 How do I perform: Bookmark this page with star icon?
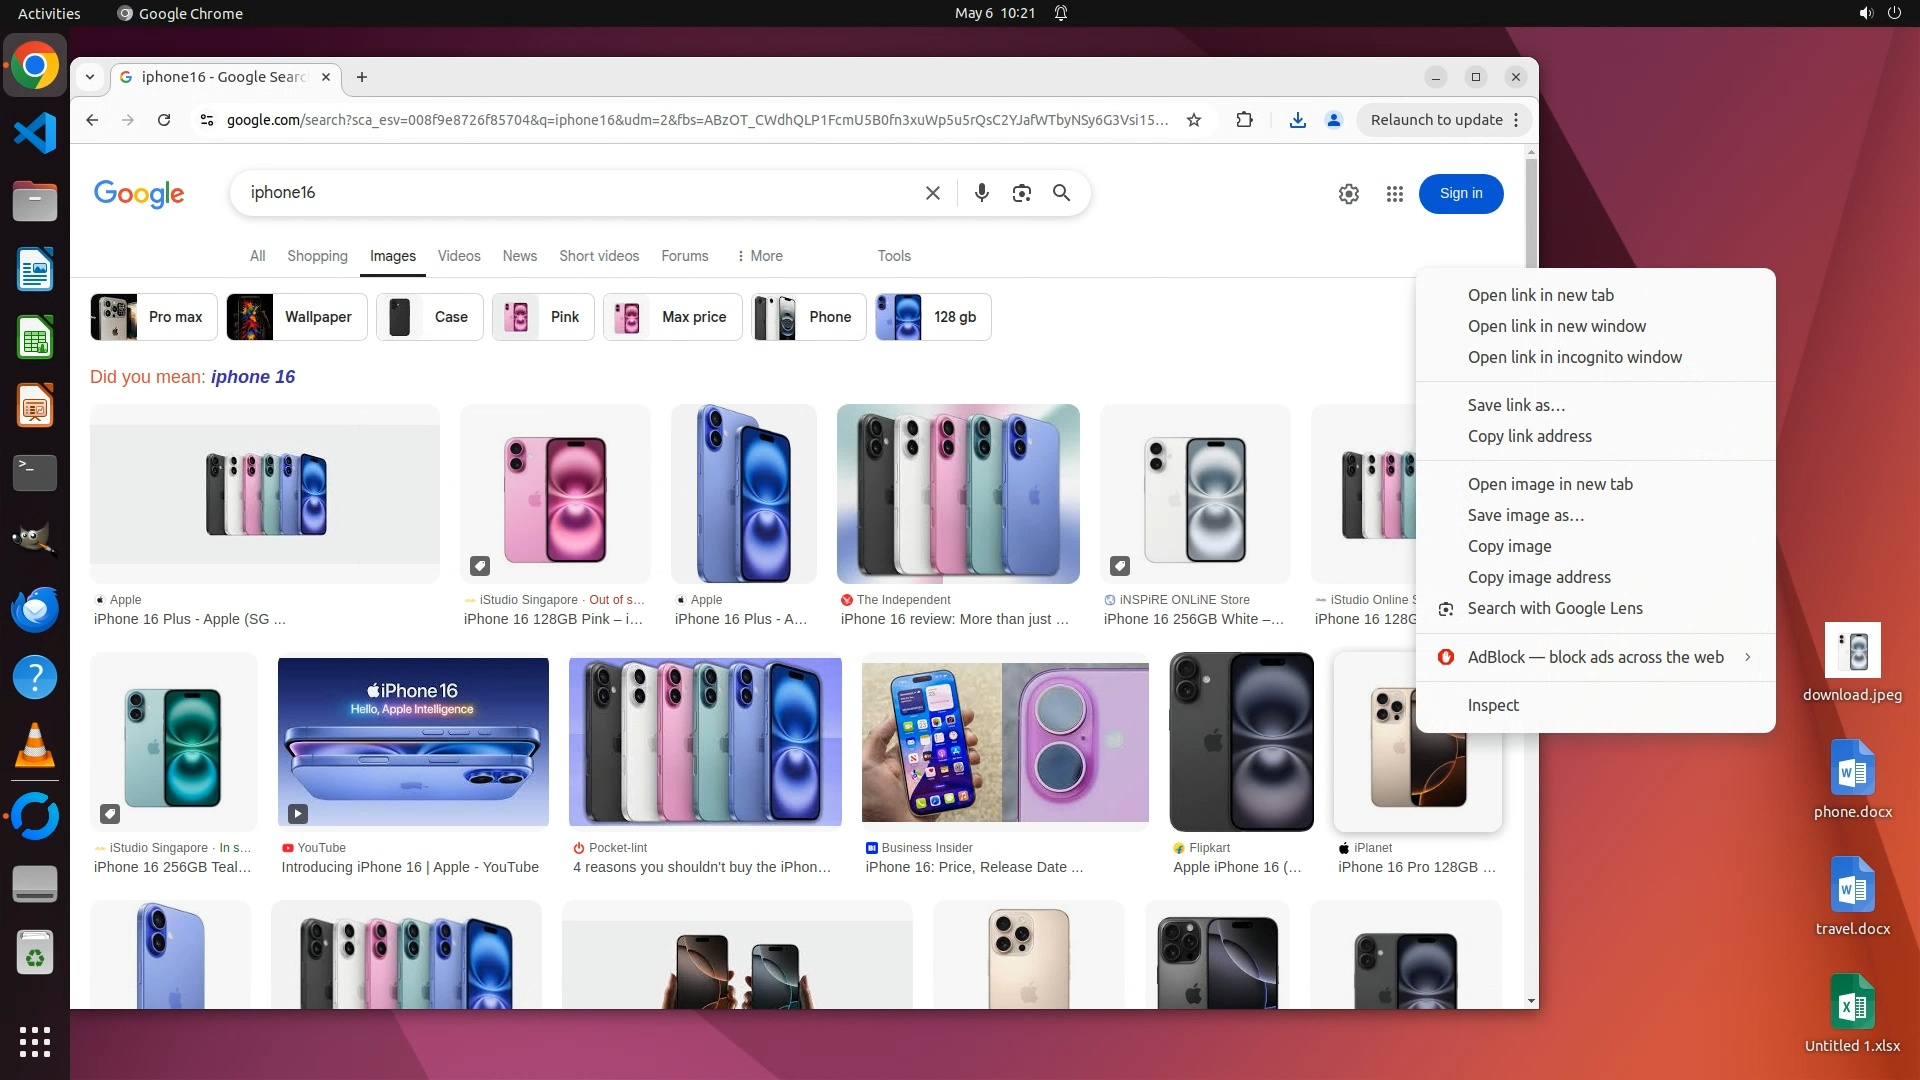tap(1193, 120)
